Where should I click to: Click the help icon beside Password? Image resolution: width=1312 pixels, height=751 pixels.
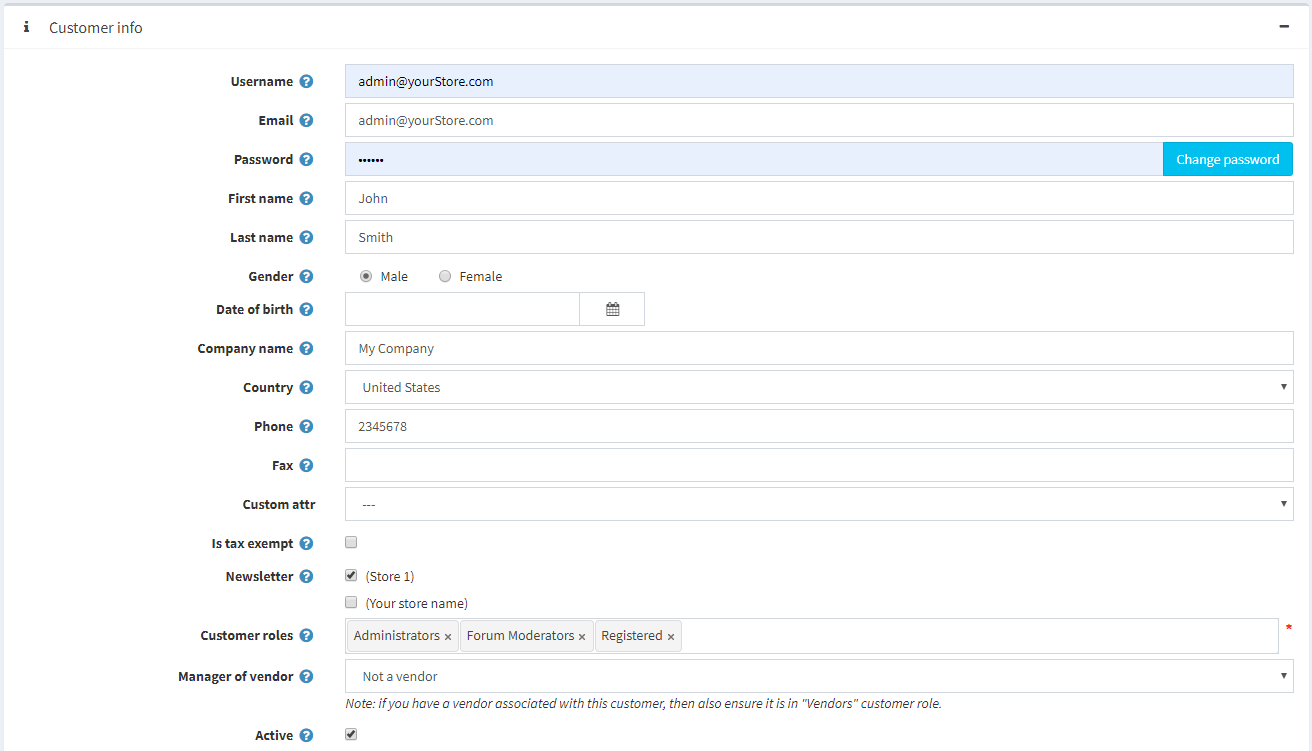point(306,160)
